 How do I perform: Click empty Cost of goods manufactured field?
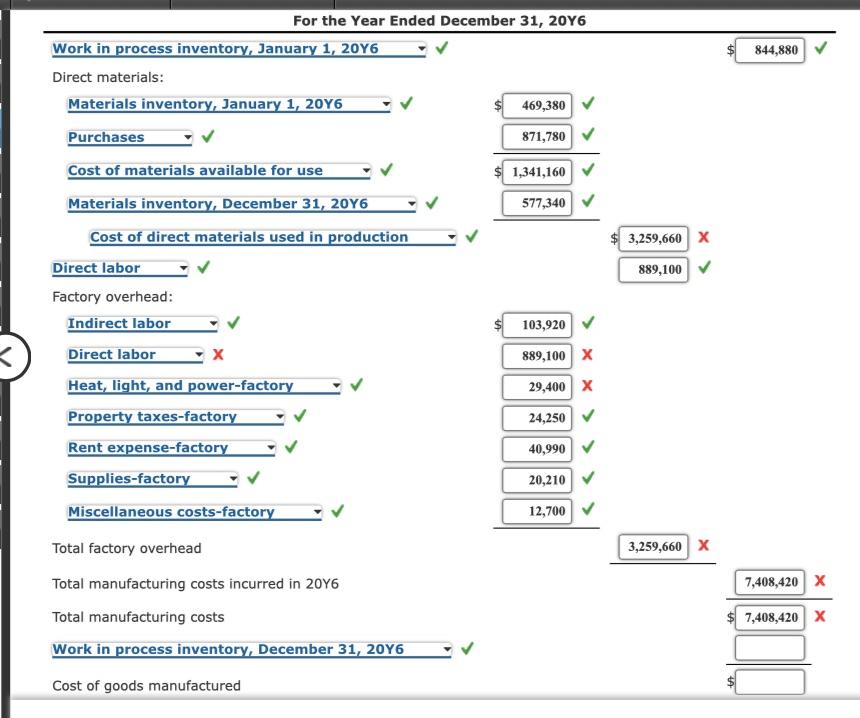click(x=770, y=682)
